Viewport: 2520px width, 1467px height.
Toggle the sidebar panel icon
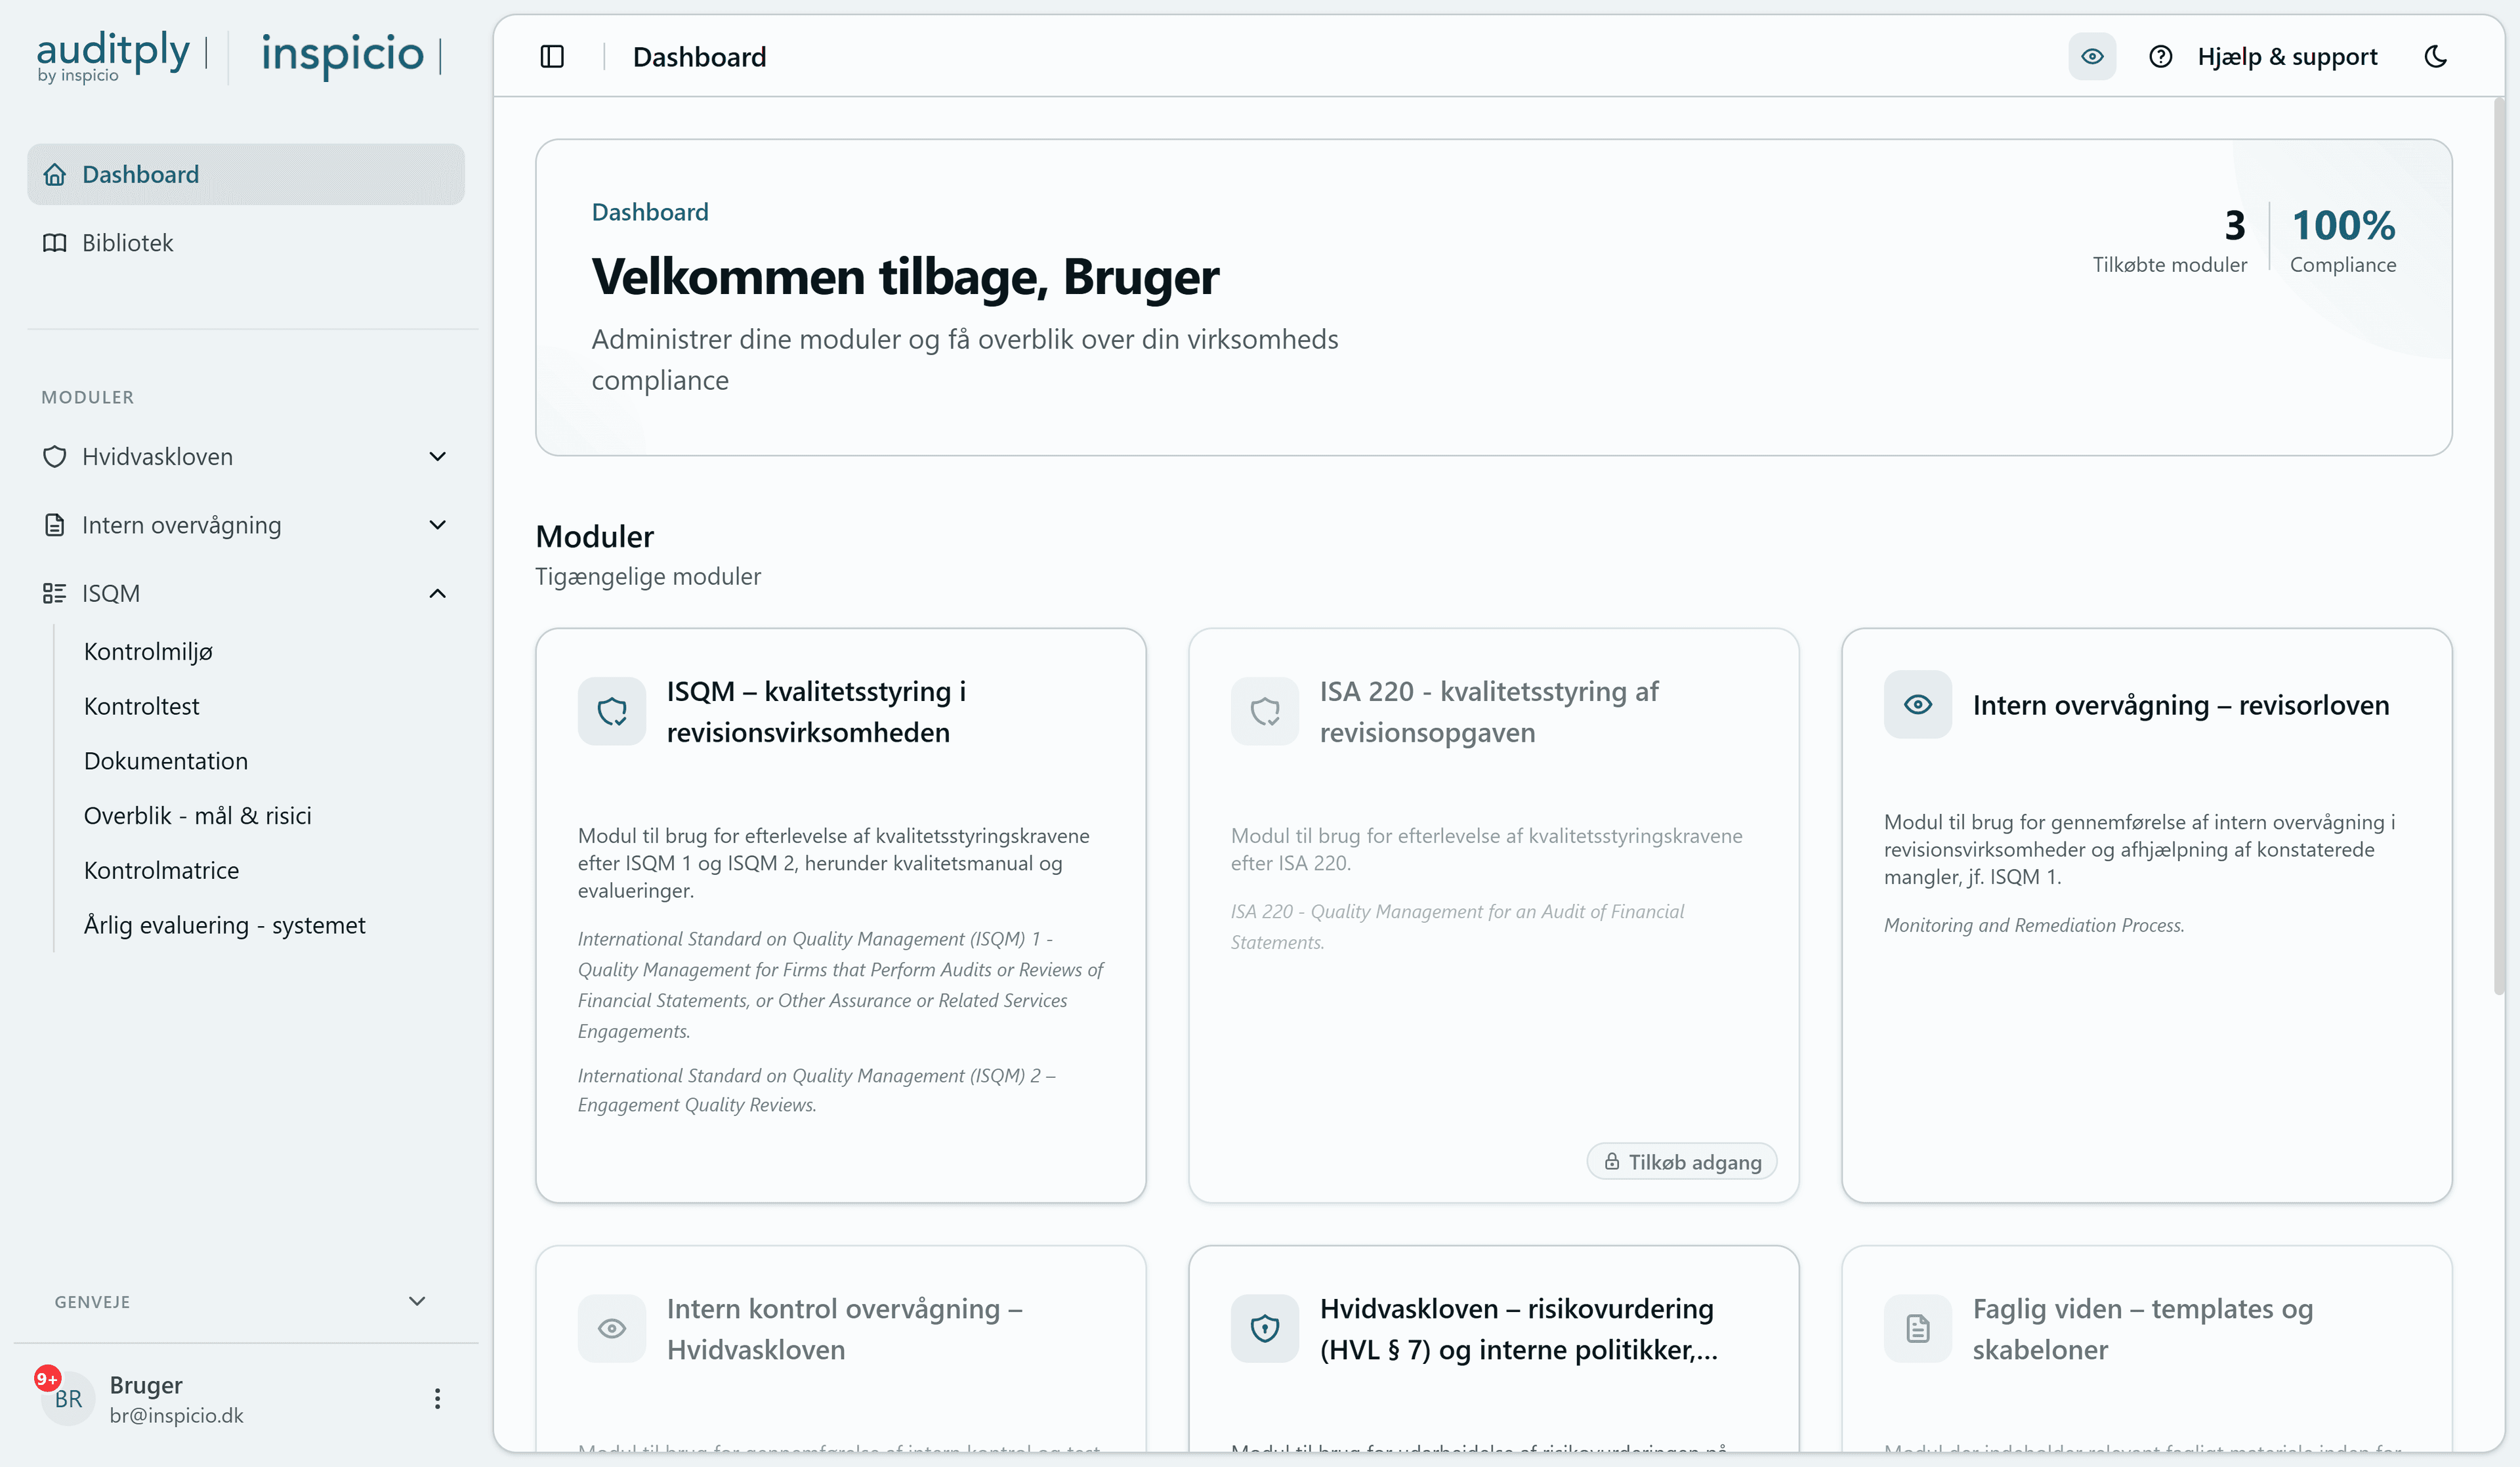point(552,57)
